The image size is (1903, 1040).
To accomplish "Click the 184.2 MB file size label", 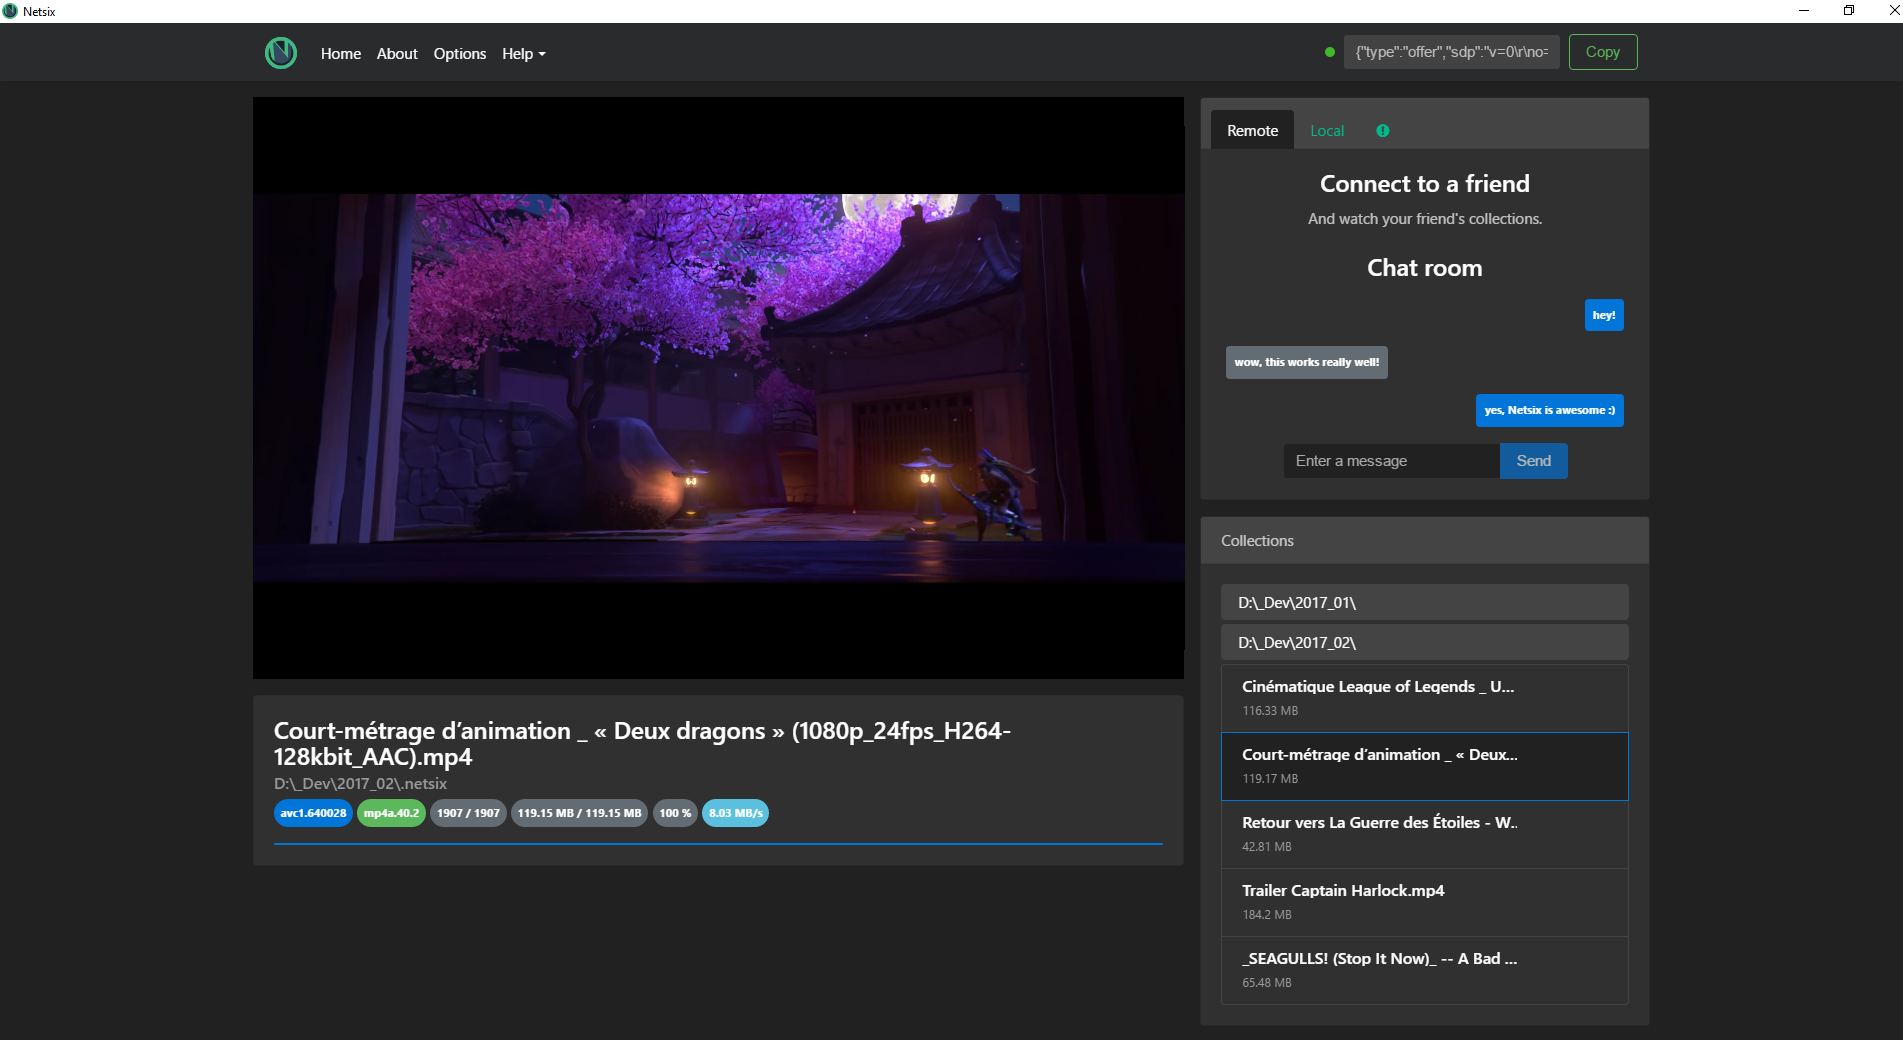I will pos(1267,915).
